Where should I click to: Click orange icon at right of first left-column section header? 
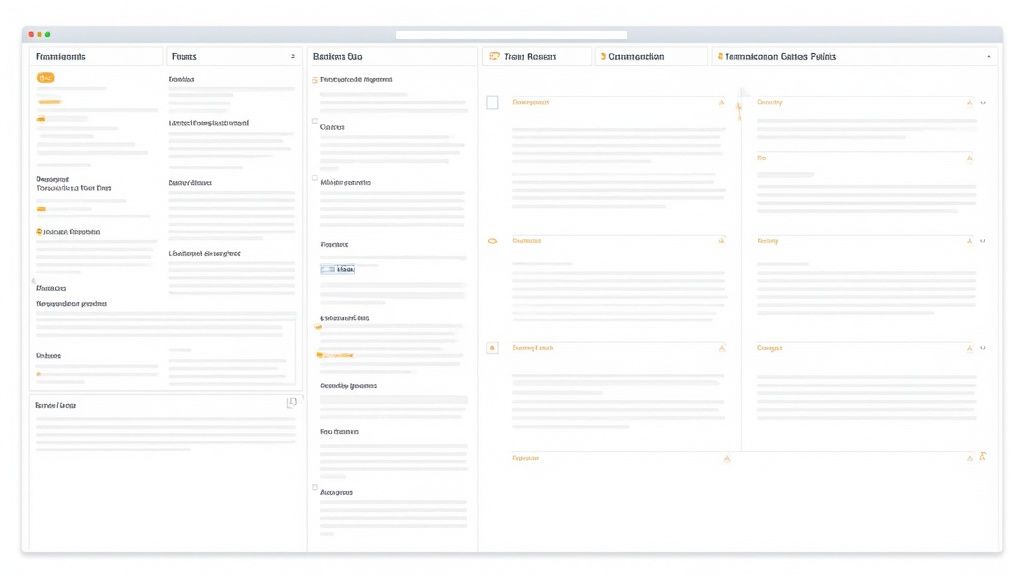(720, 102)
